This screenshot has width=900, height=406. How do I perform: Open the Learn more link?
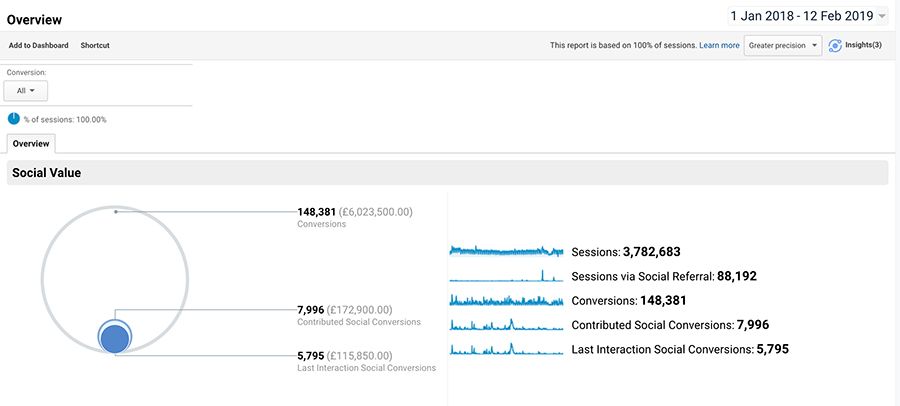[x=719, y=45]
